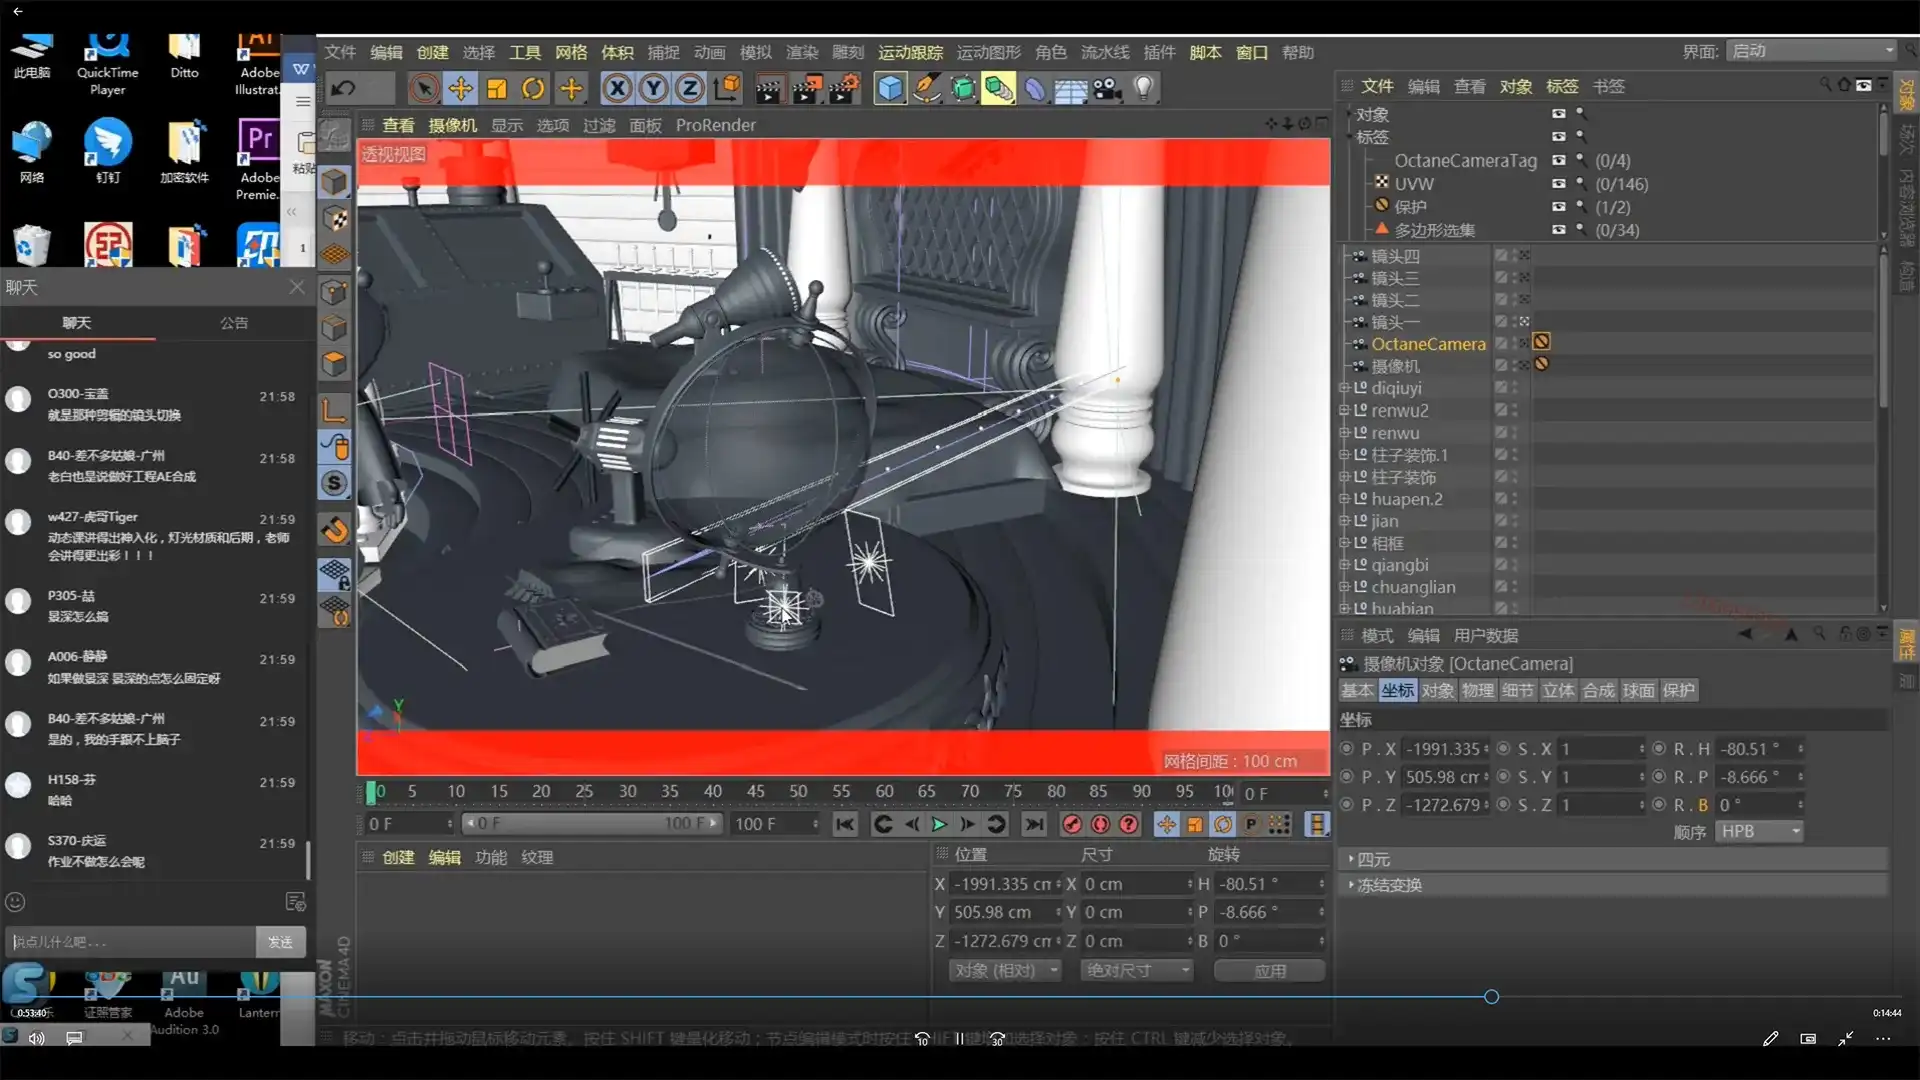Click frame 50 on the timeline
Image resolution: width=1920 pixels, height=1080 pixels.
coord(798,791)
